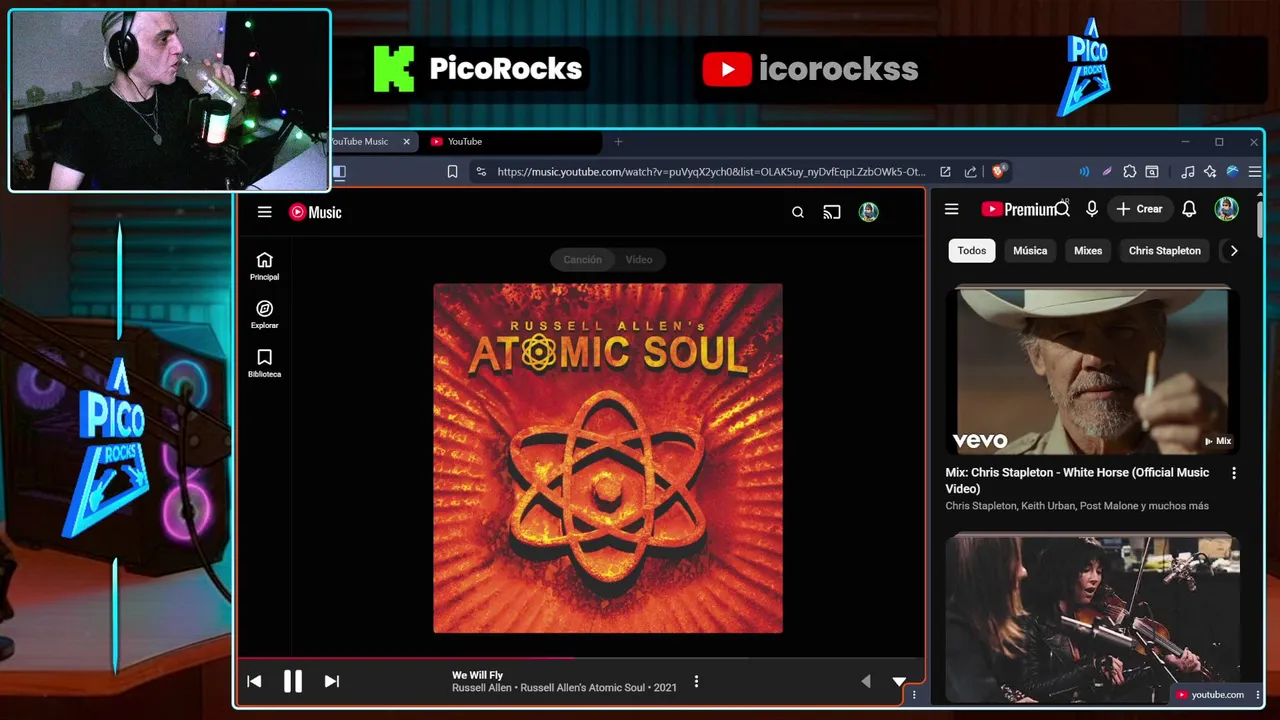Image resolution: width=1280 pixels, height=720 pixels.
Task: Open youtube.com side panel overlay menu
Action: (1257, 695)
